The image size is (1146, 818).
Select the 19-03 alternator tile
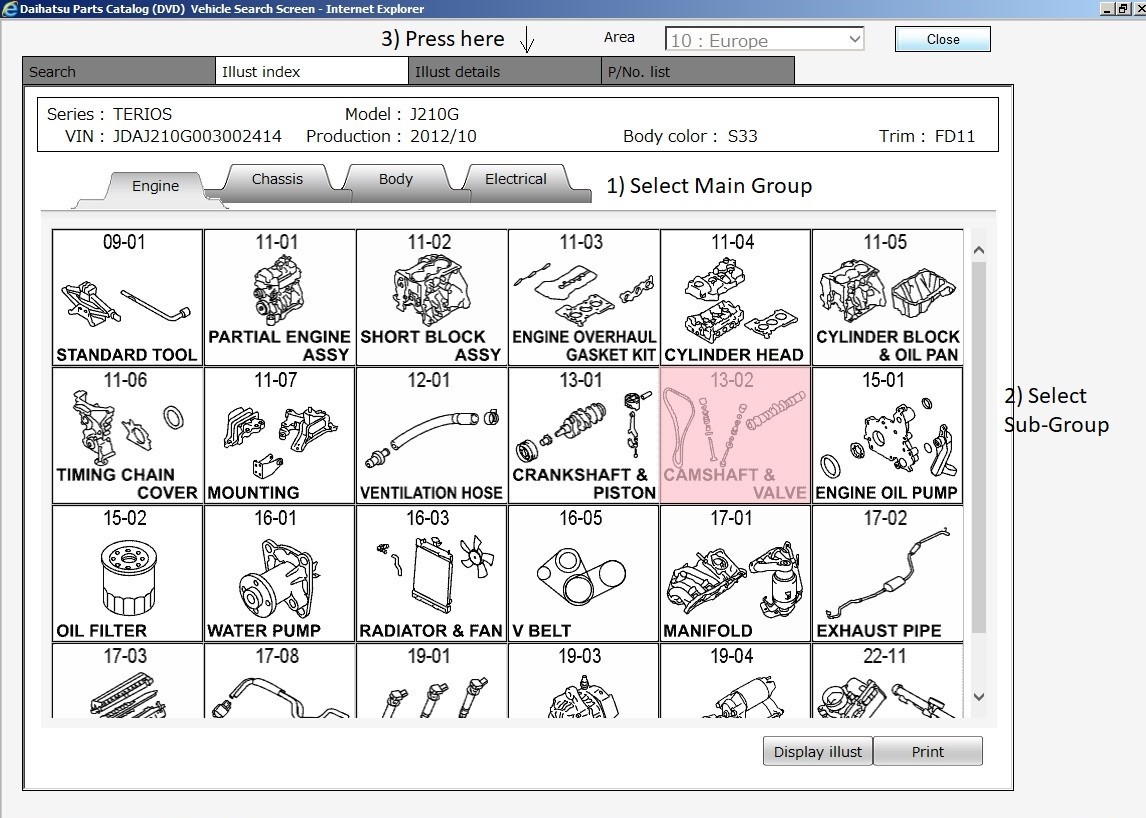click(583, 681)
